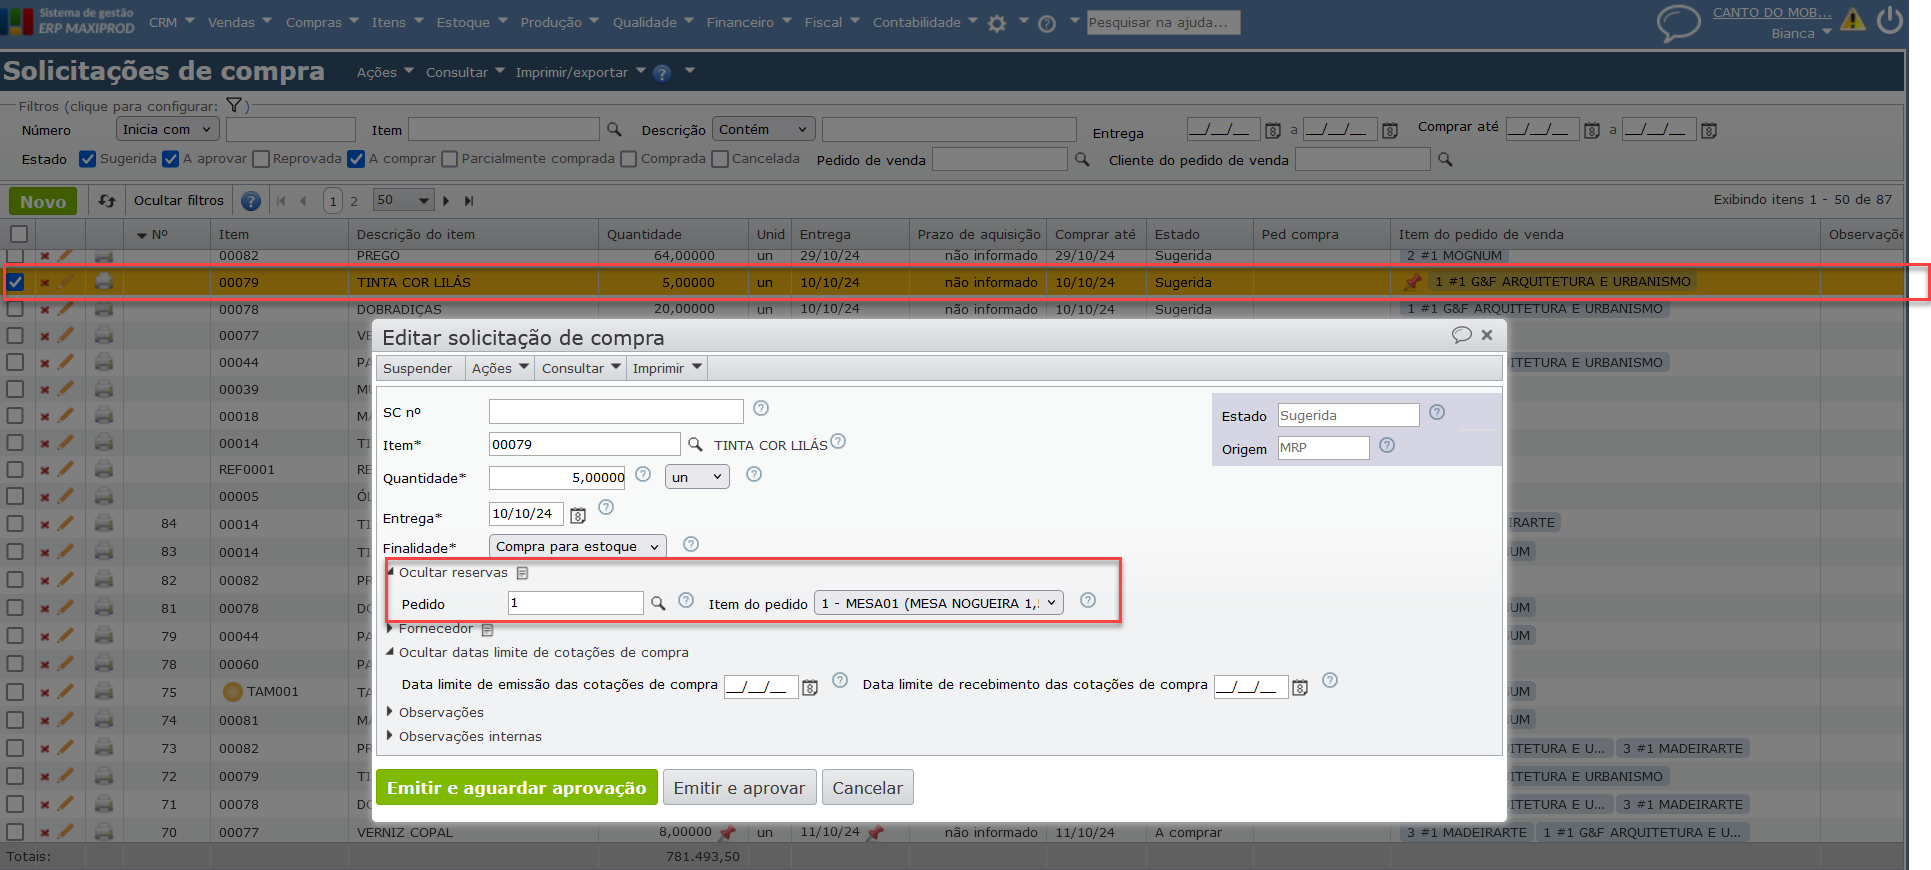Image resolution: width=1931 pixels, height=870 pixels.
Task: Click comment bubble icon in dialog header
Action: click(1461, 335)
